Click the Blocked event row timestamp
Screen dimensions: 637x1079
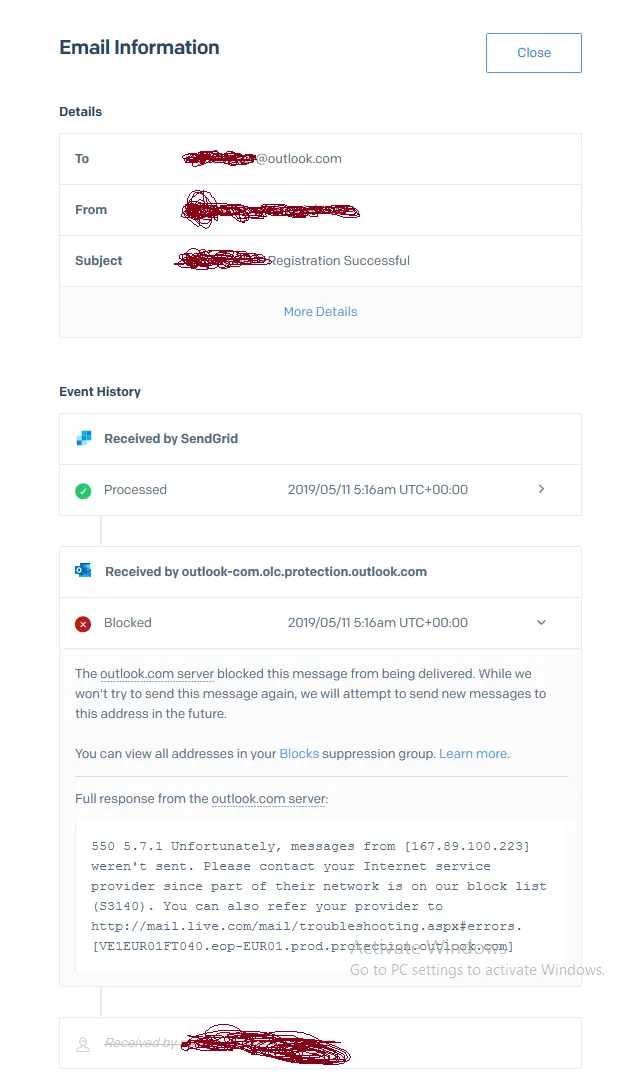click(x=377, y=623)
